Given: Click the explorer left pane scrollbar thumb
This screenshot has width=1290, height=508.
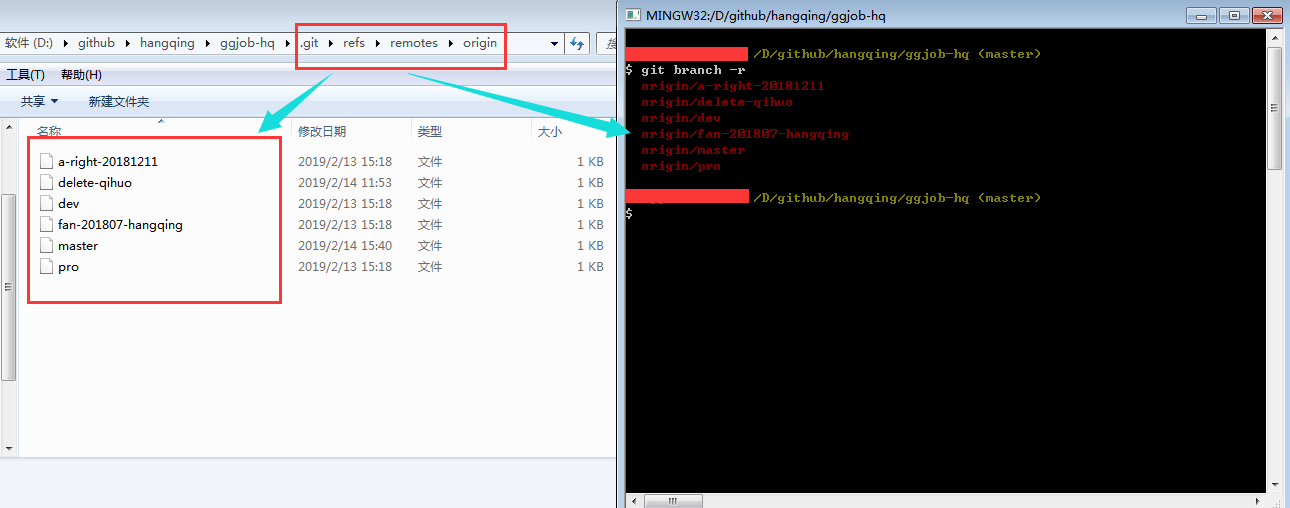Looking at the screenshot, I should point(8,286).
